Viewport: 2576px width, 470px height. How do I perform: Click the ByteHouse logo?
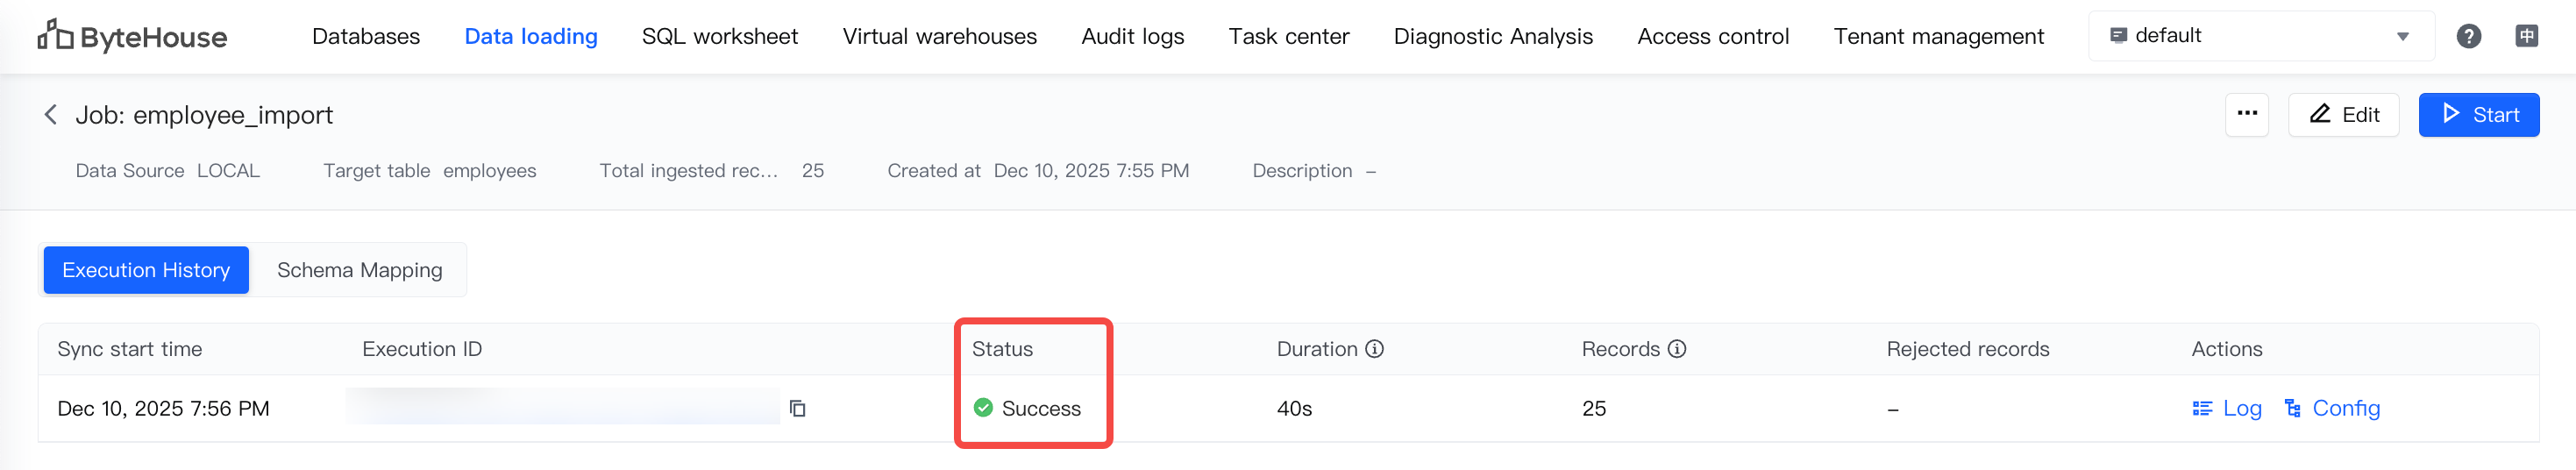point(132,37)
